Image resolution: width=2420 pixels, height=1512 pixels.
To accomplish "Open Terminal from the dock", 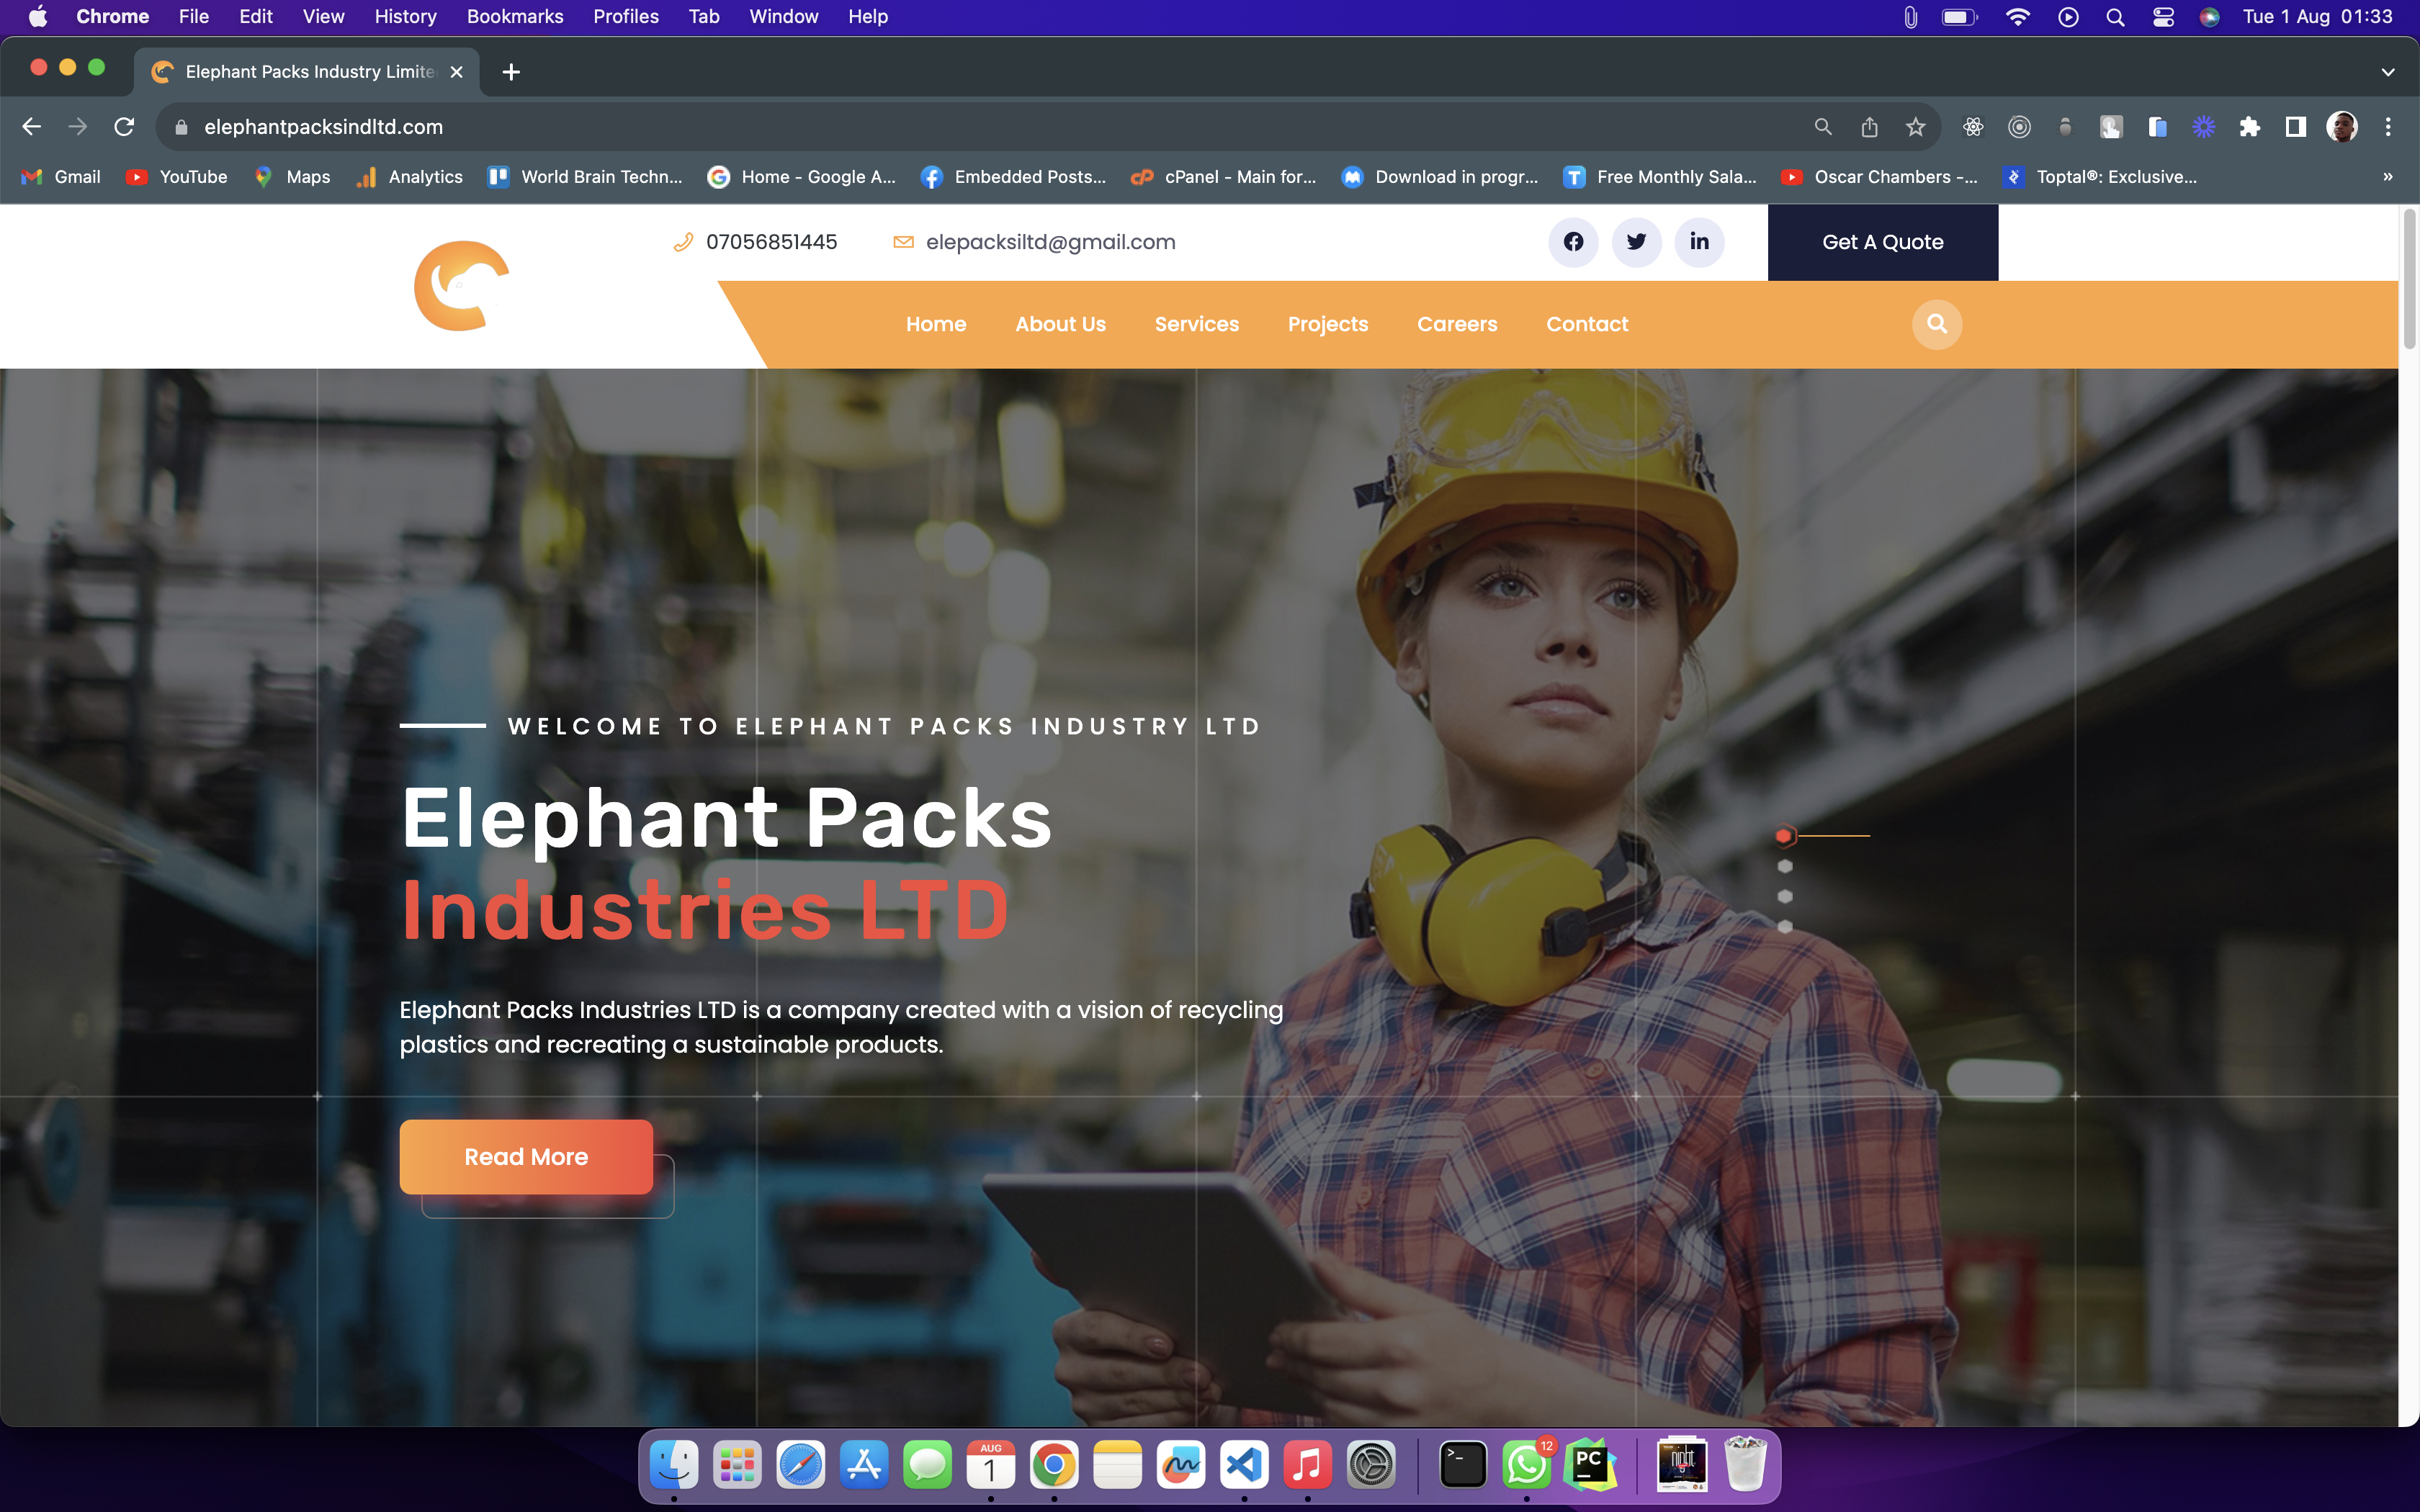I will click(x=1463, y=1466).
